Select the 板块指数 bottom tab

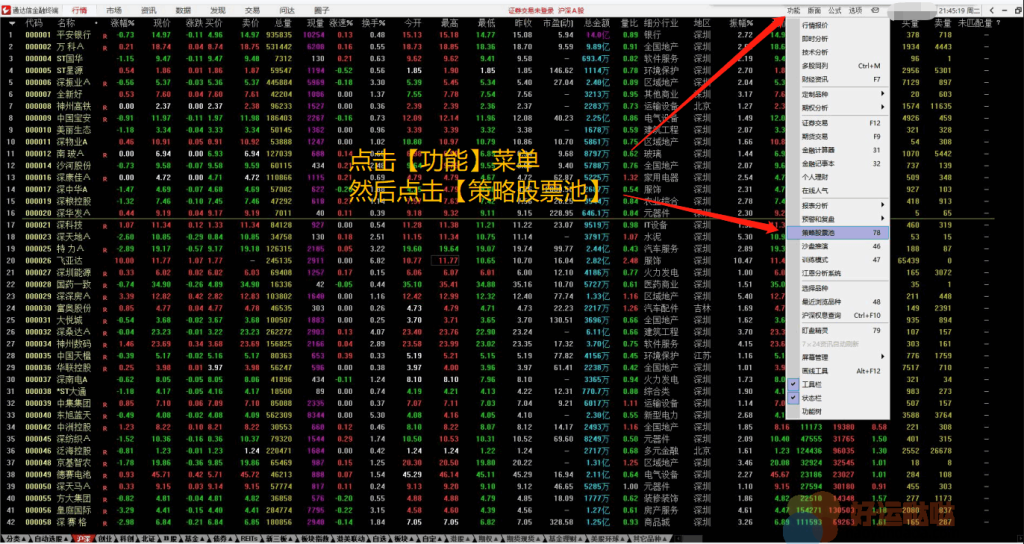pos(313,539)
